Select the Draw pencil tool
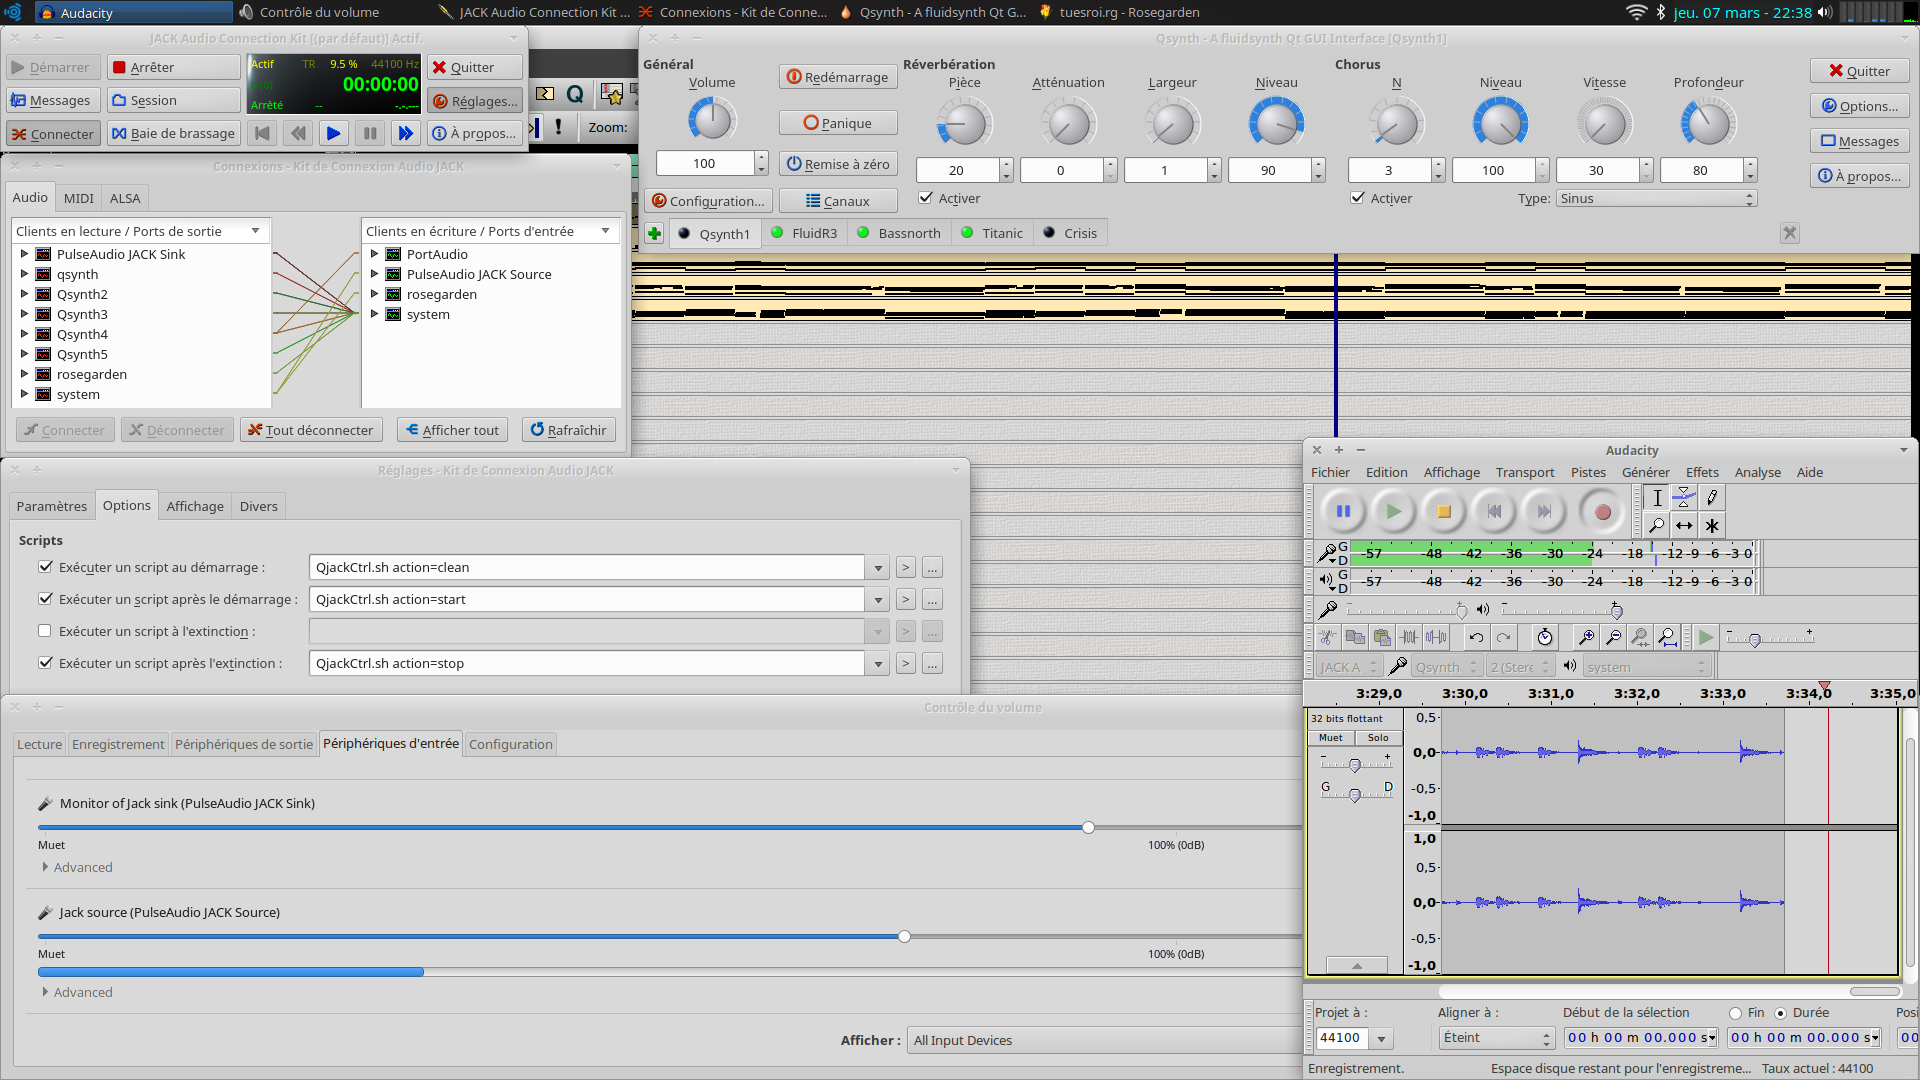This screenshot has height=1080, width=1920. tap(1712, 497)
